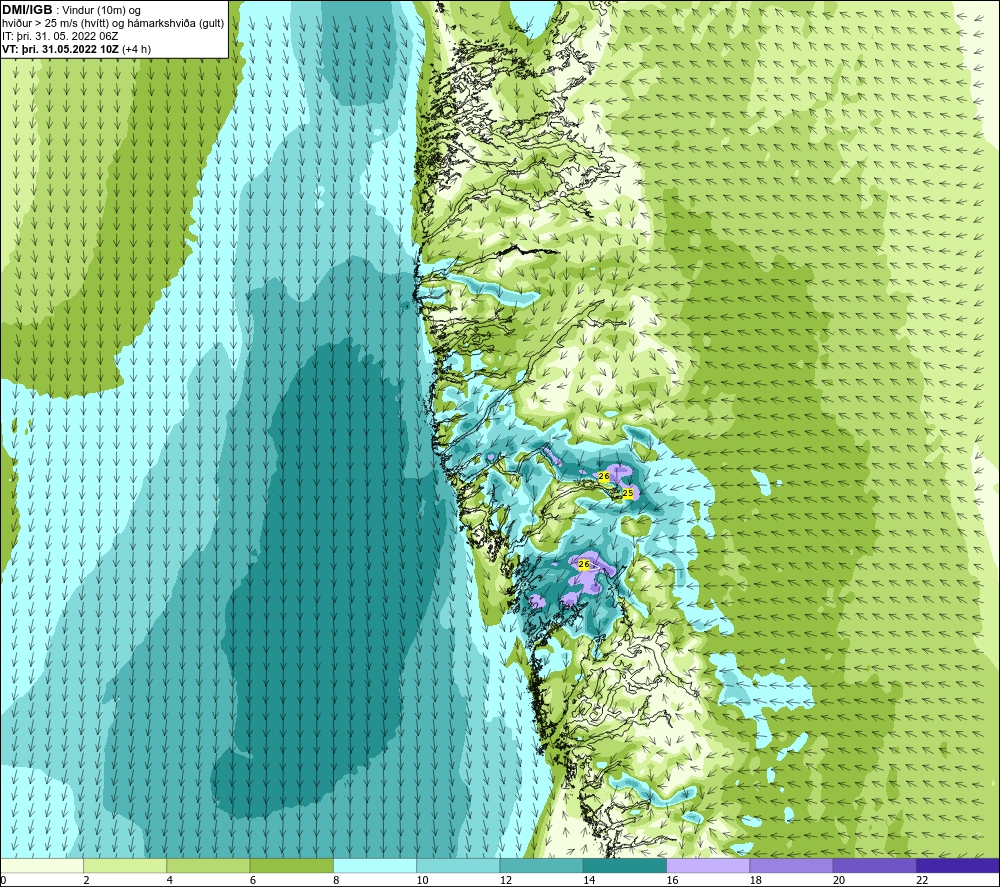Image resolution: width=1000 pixels, height=887 pixels.
Task: Pick the 10–12 turquoise legend swatch
Action: pyautogui.click(x=458, y=865)
